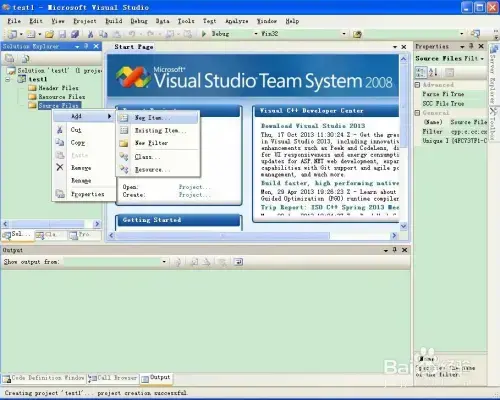The width and height of the screenshot is (500, 400).
Task: Click the Solution Explorer horizontal scrollbar right arrow
Action: click(97, 224)
